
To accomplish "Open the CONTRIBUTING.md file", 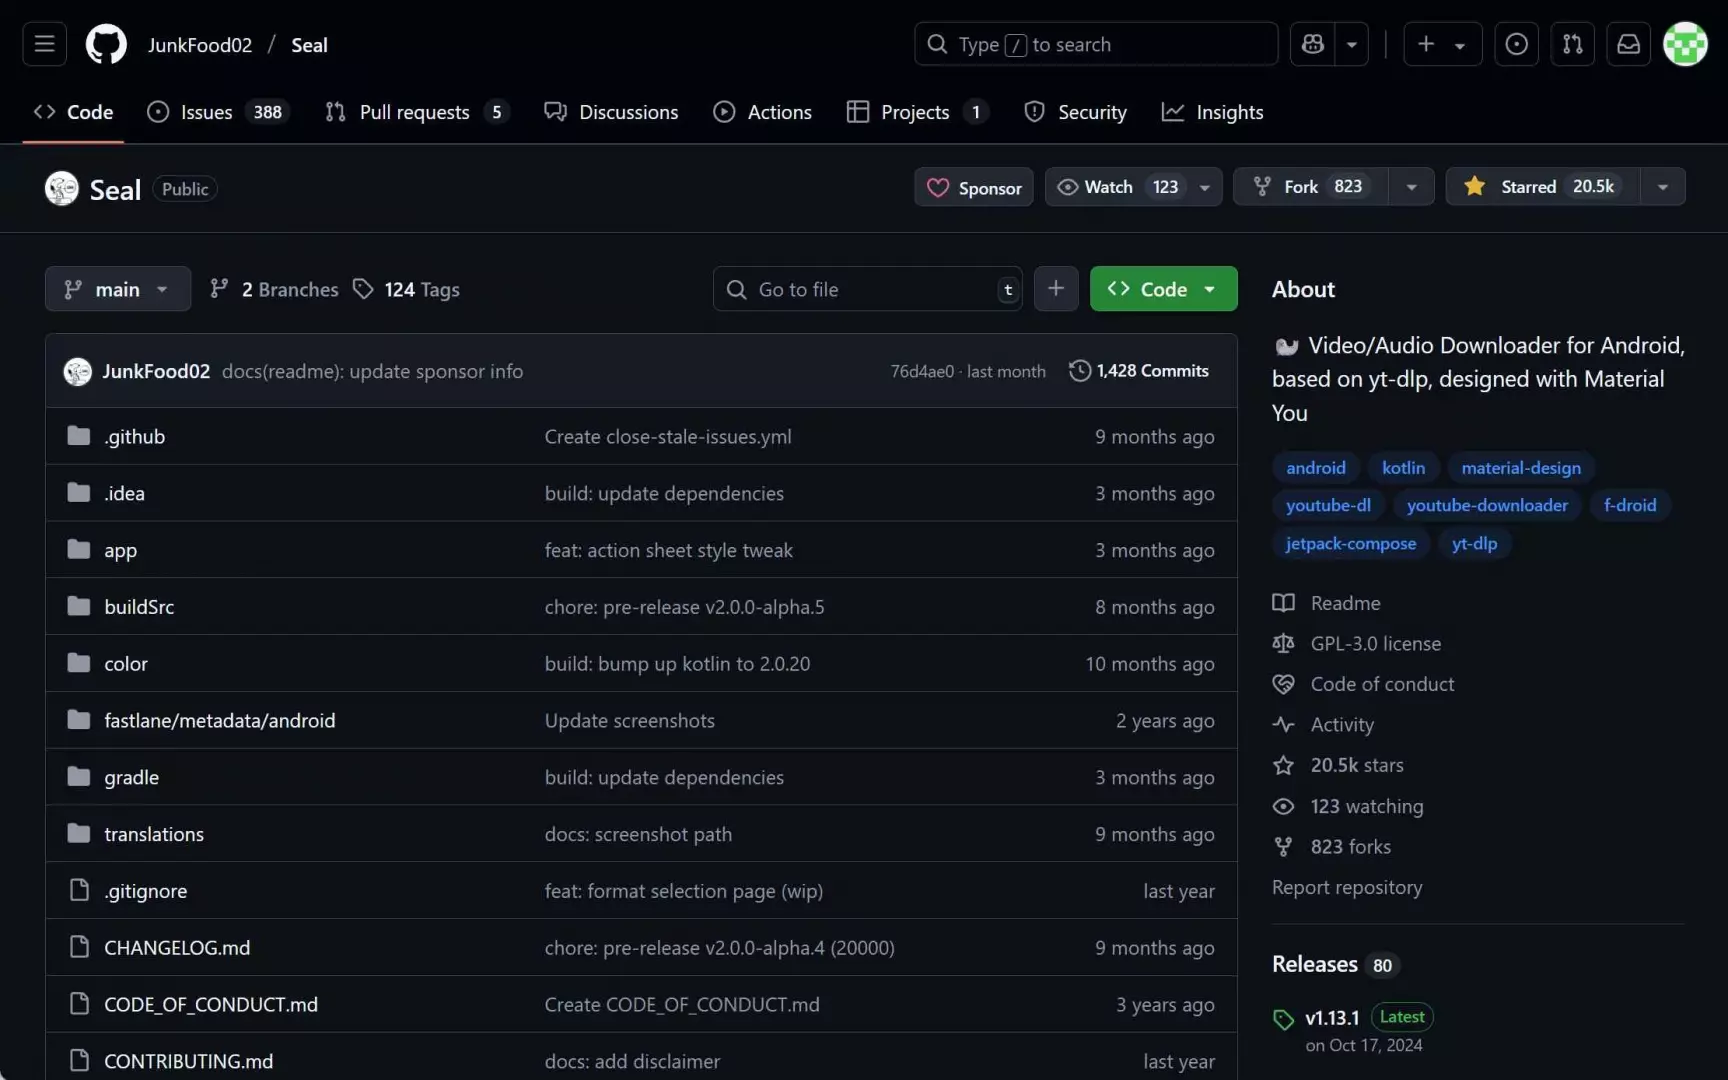I will 189,1061.
